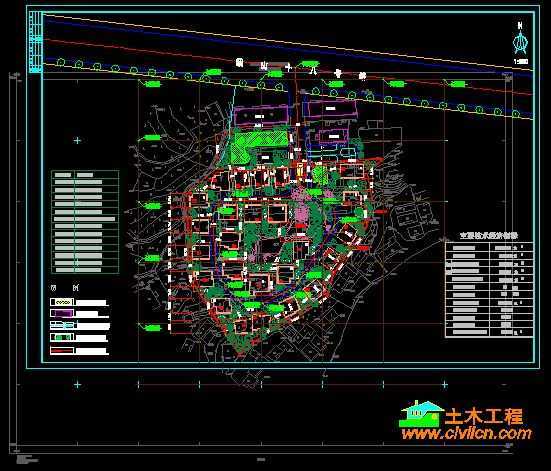Select the red line legend sample
Viewport: 551px width, 471px height.
click(x=62, y=350)
